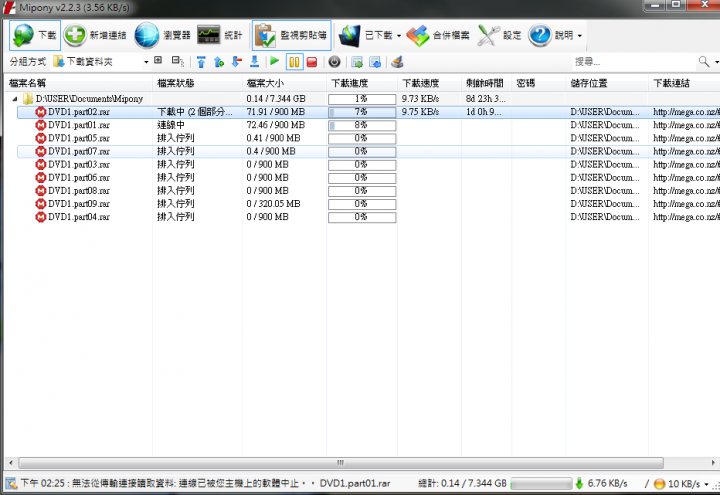The width and height of the screenshot is (720, 495).
Task: Click the clean list brush icon
Action: 397,62
